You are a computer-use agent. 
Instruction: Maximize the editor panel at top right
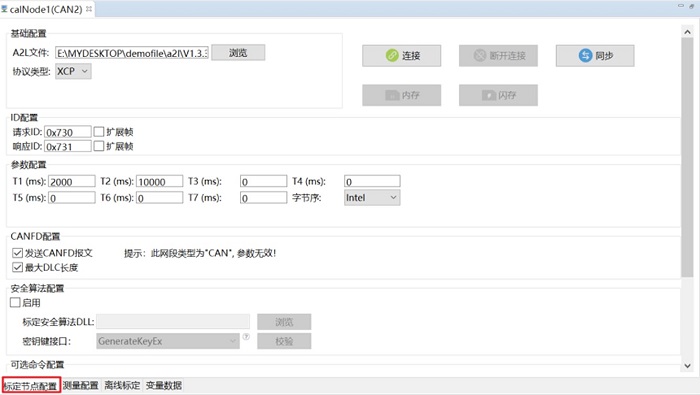click(692, 6)
